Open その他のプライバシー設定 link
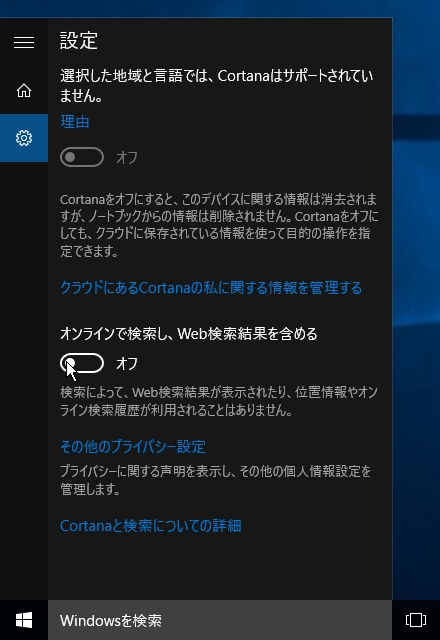 (133, 447)
